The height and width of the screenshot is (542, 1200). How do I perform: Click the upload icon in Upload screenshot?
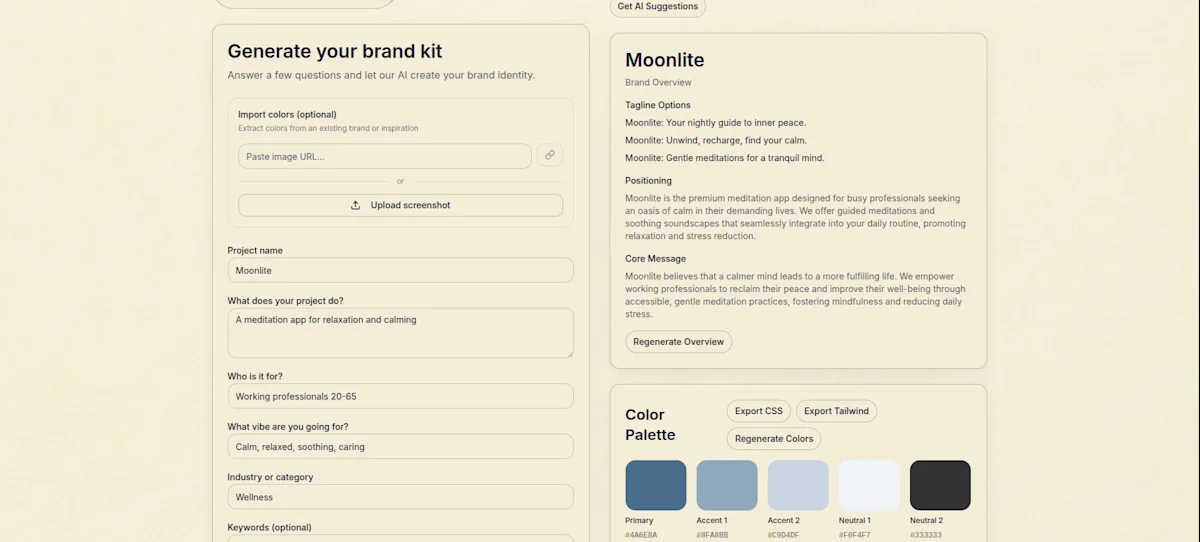click(x=355, y=205)
